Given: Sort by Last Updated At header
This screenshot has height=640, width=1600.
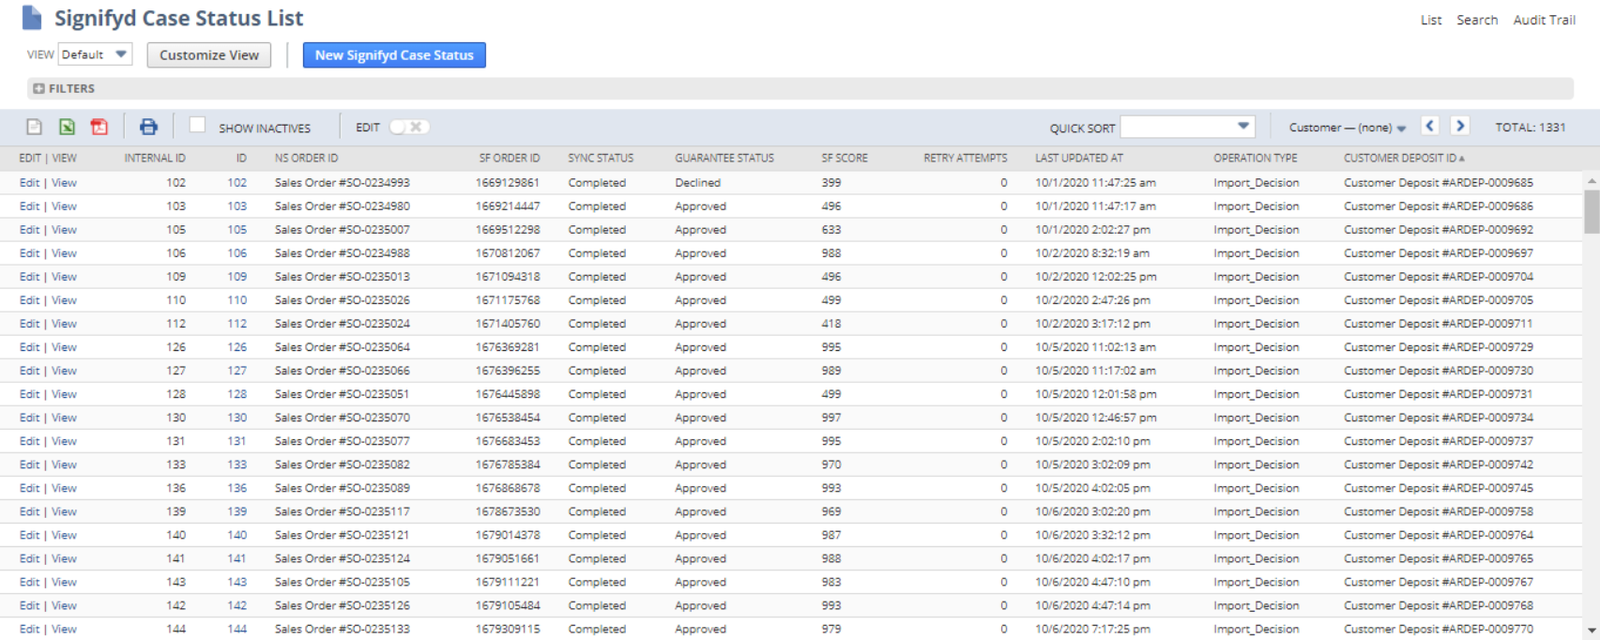Looking at the screenshot, I should 1079,158.
